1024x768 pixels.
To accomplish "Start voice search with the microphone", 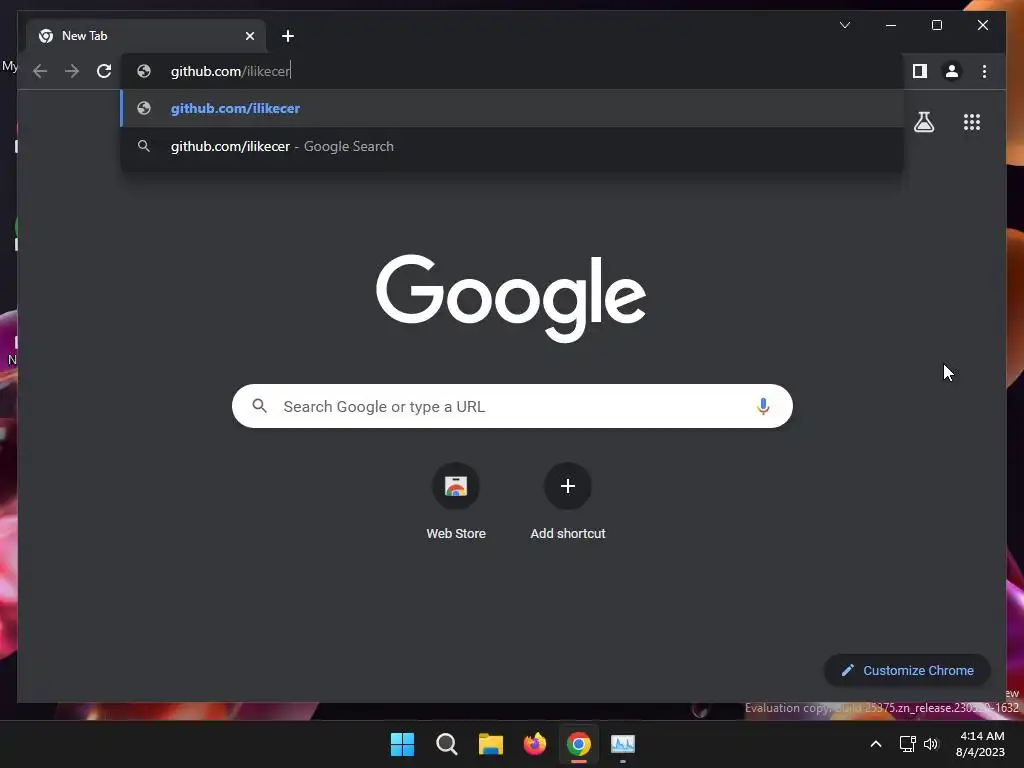I will (763, 406).
